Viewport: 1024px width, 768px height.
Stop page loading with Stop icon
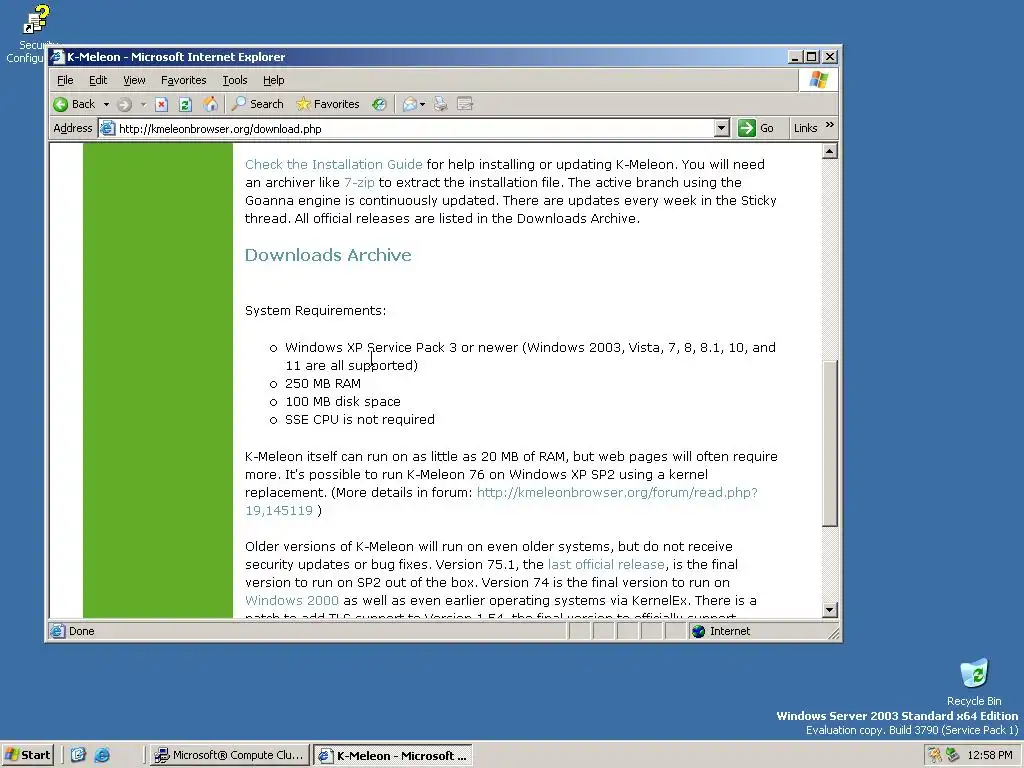[161, 104]
